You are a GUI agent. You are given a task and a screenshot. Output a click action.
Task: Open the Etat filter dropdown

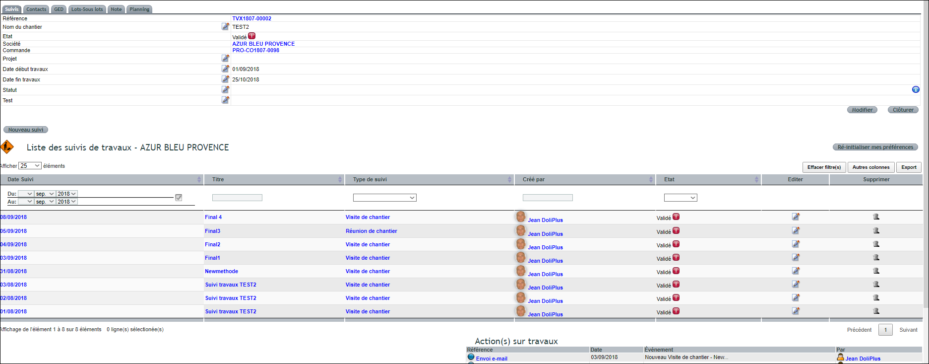click(680, 197)
